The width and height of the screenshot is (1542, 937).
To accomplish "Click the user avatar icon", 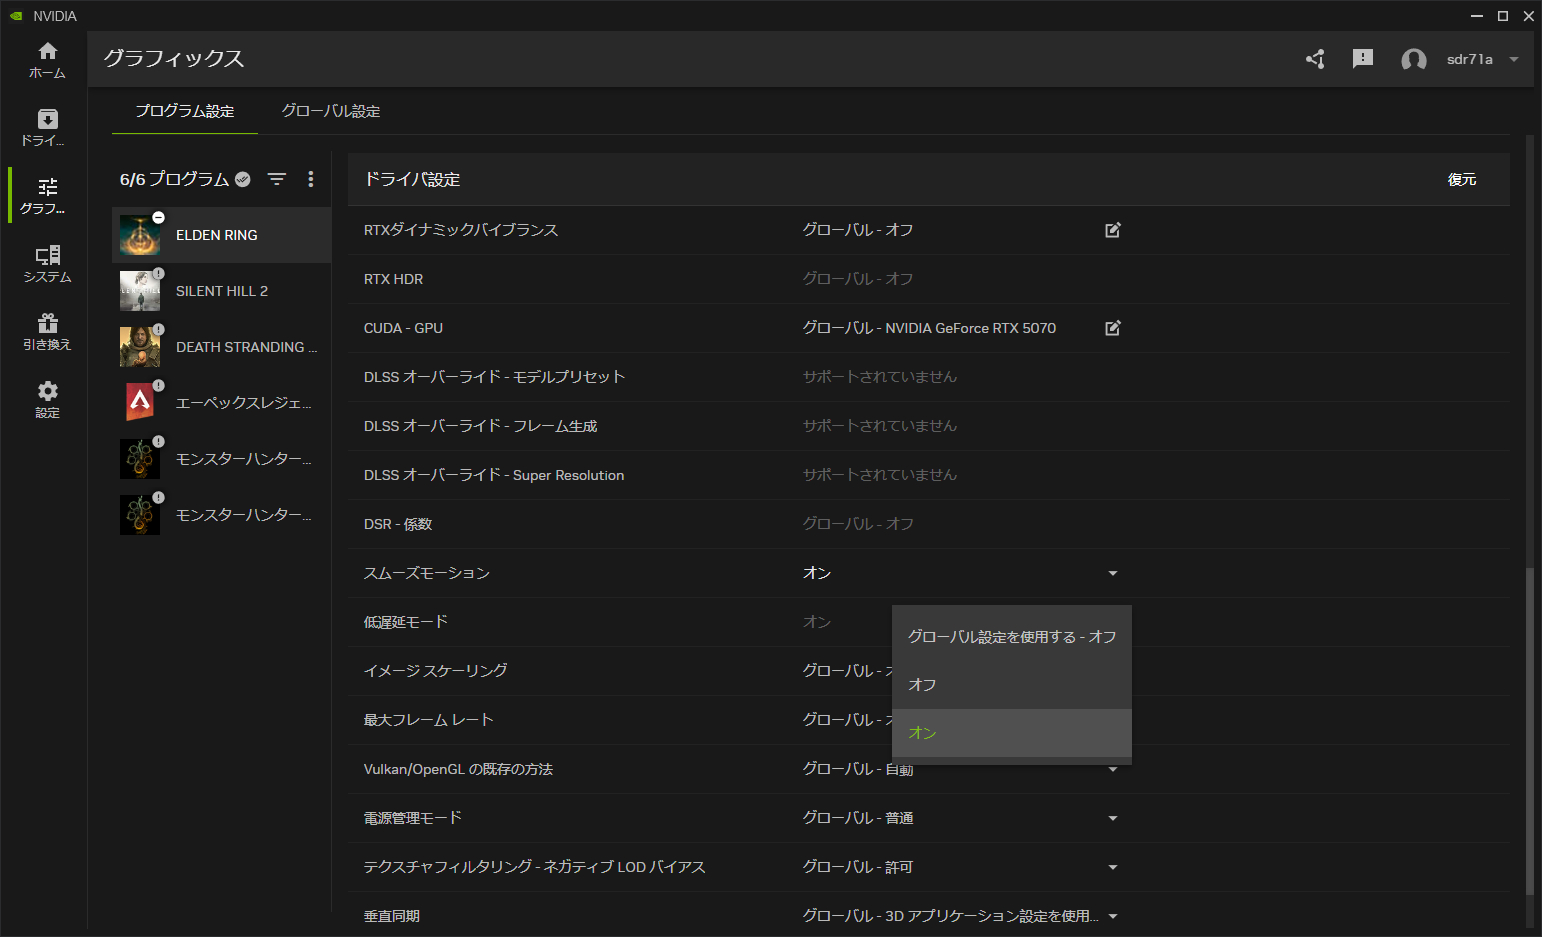I will tap(1414, 60).
